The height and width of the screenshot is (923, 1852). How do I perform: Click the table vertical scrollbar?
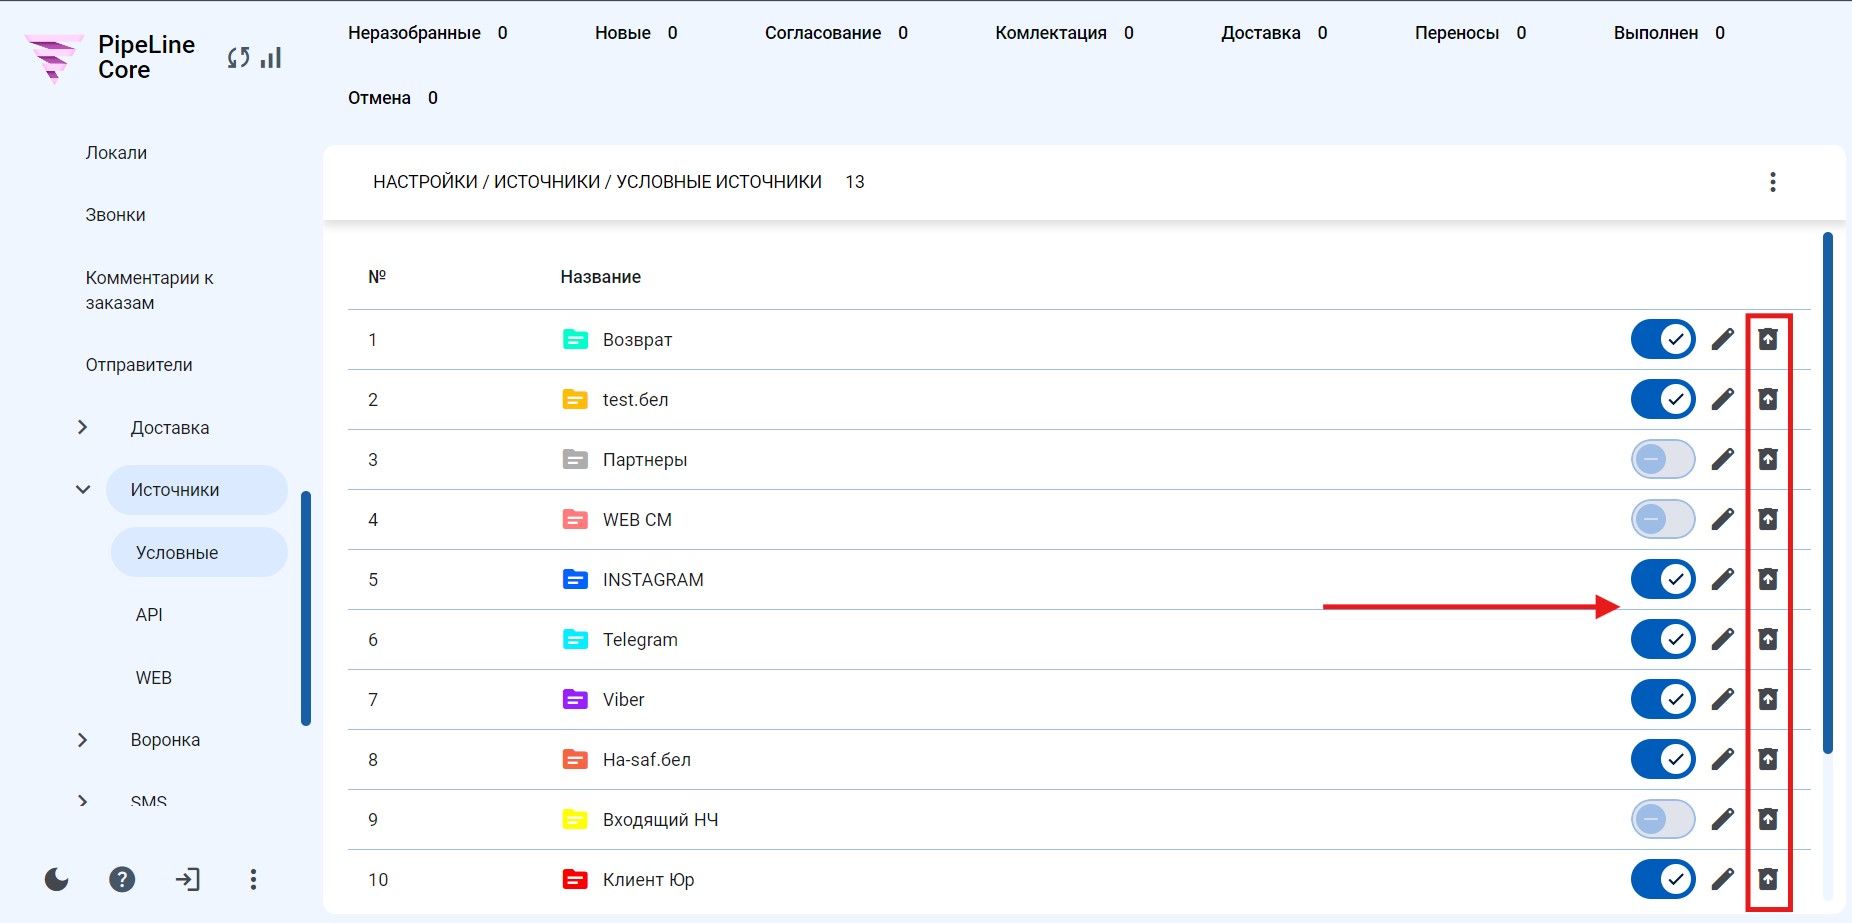pos(1828,492)
